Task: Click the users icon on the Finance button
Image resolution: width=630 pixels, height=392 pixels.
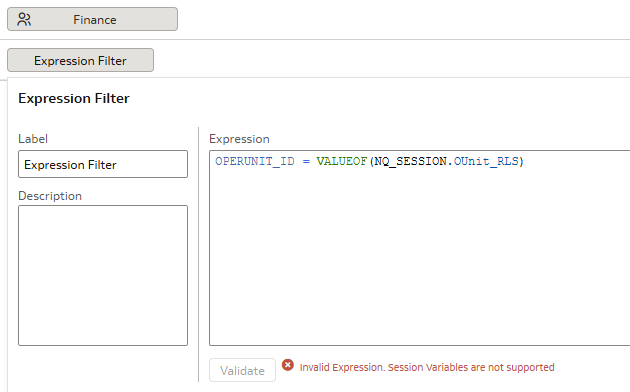Action: click(24, 19)
